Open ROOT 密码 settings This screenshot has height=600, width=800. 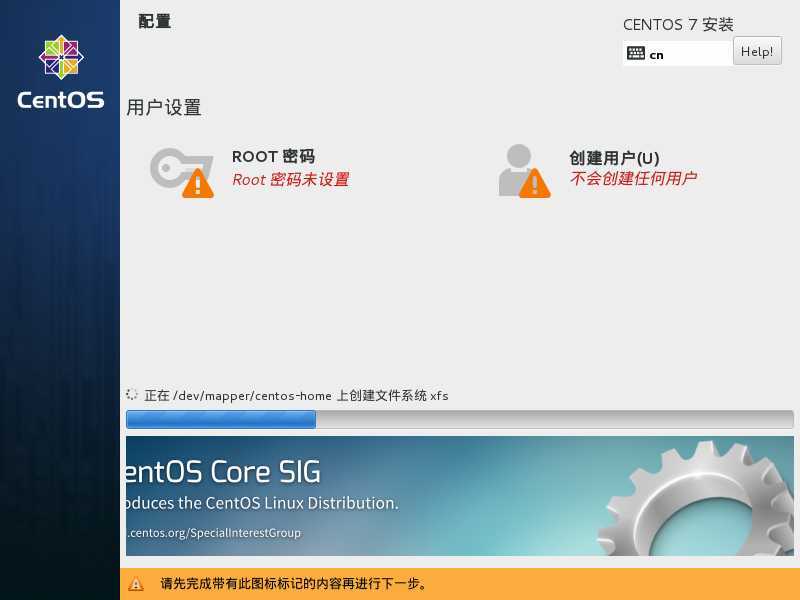tap(273, 156)
